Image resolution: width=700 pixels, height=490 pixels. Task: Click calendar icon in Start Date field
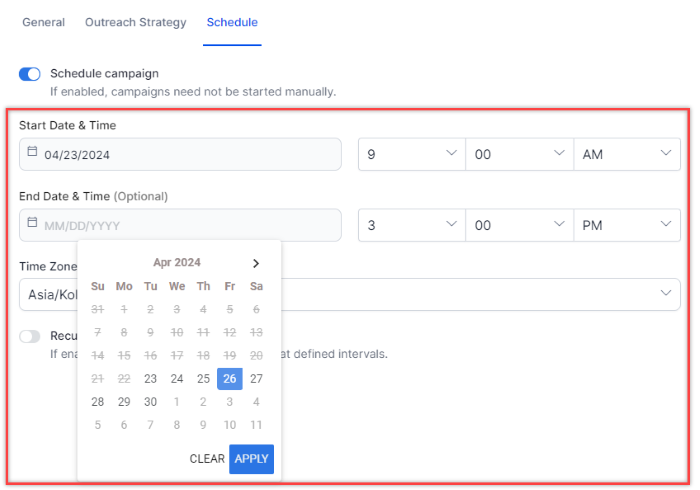coord(32,153)
